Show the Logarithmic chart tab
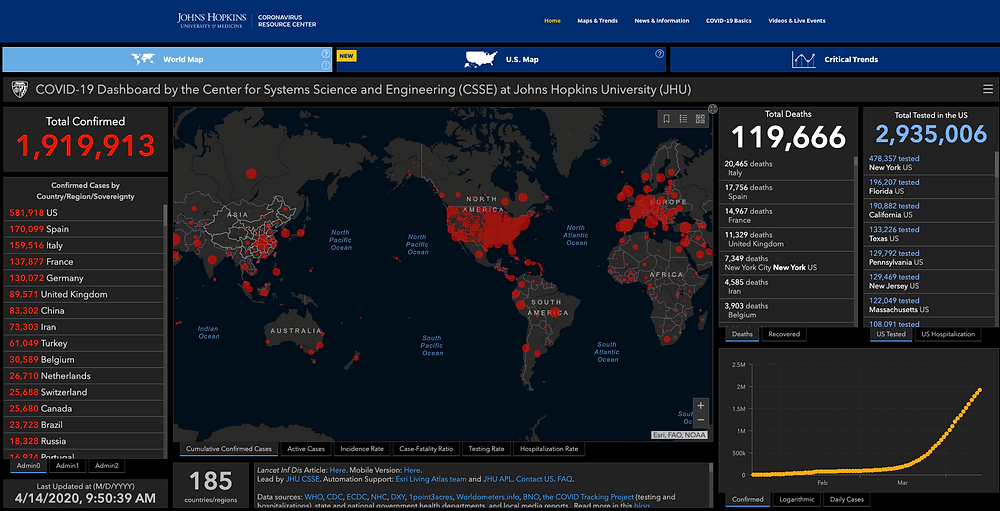Image resolution: width=1000 pixels, height=511 pixels. click(x=796, y=500)
